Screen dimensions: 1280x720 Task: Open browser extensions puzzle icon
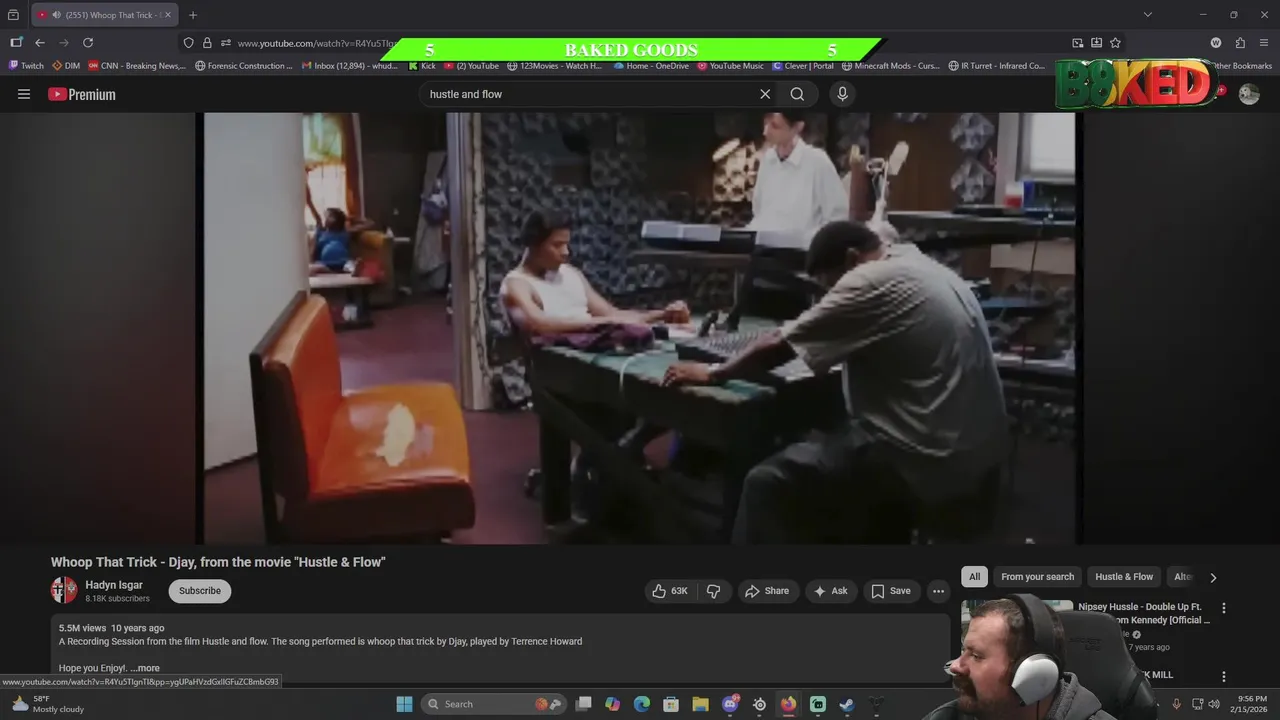click(1240, 43)
